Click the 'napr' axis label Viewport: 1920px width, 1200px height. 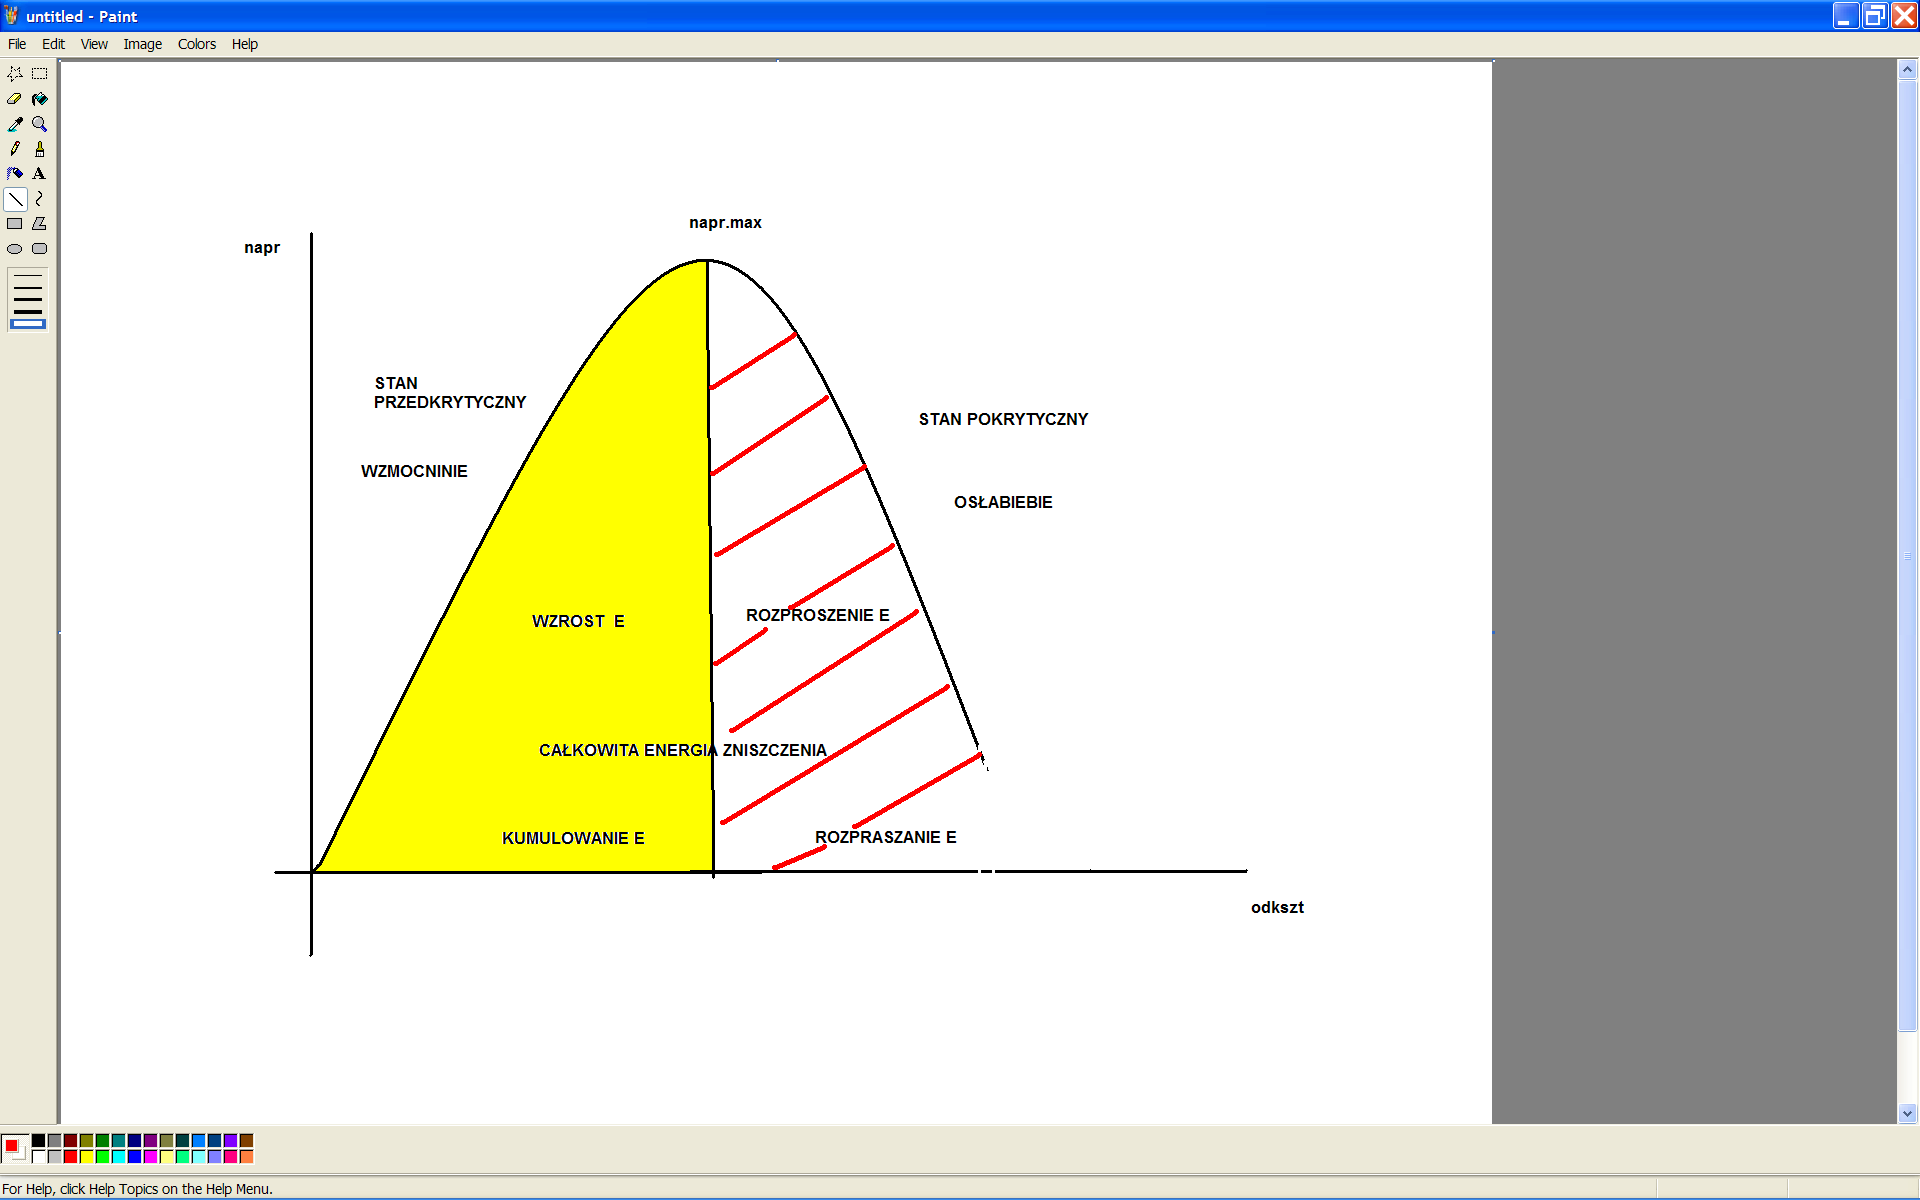(x=262, y=248)
